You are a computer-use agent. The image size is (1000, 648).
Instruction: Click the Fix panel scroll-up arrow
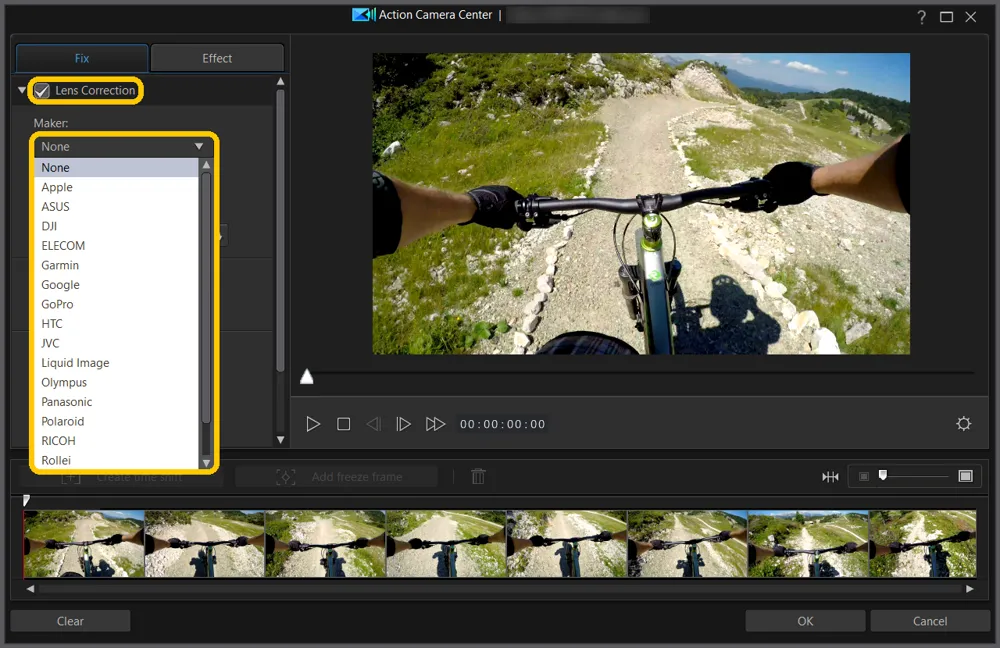tap(281, 82)
